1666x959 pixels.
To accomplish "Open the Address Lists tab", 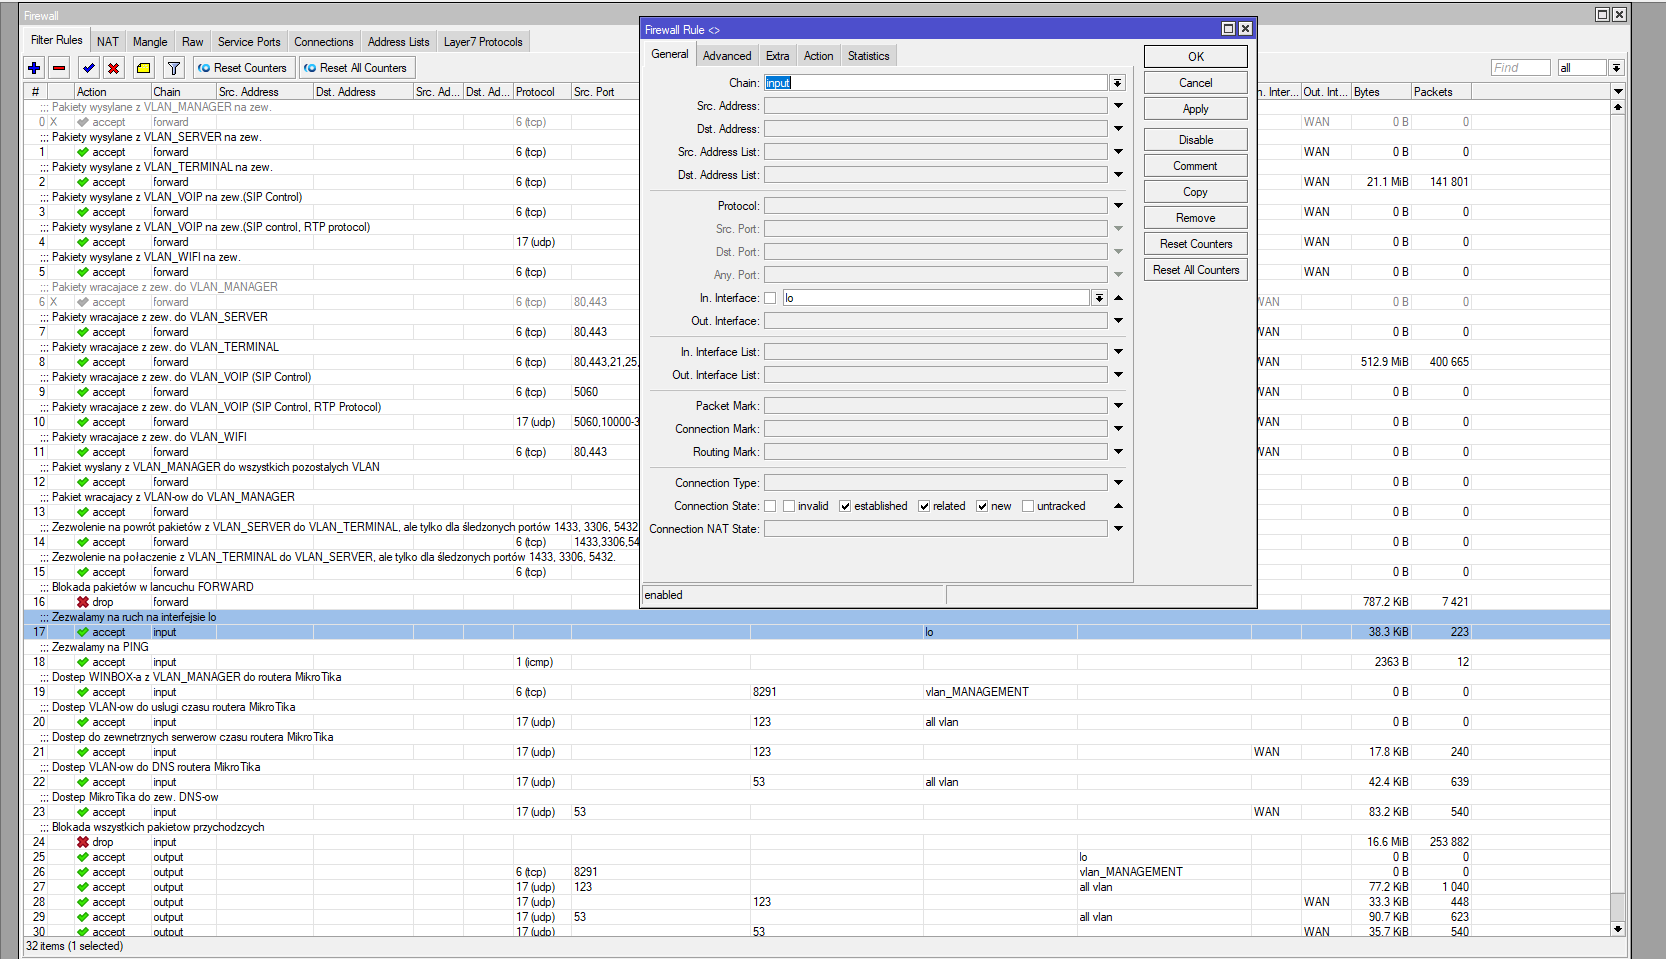I will coord(398,42).
